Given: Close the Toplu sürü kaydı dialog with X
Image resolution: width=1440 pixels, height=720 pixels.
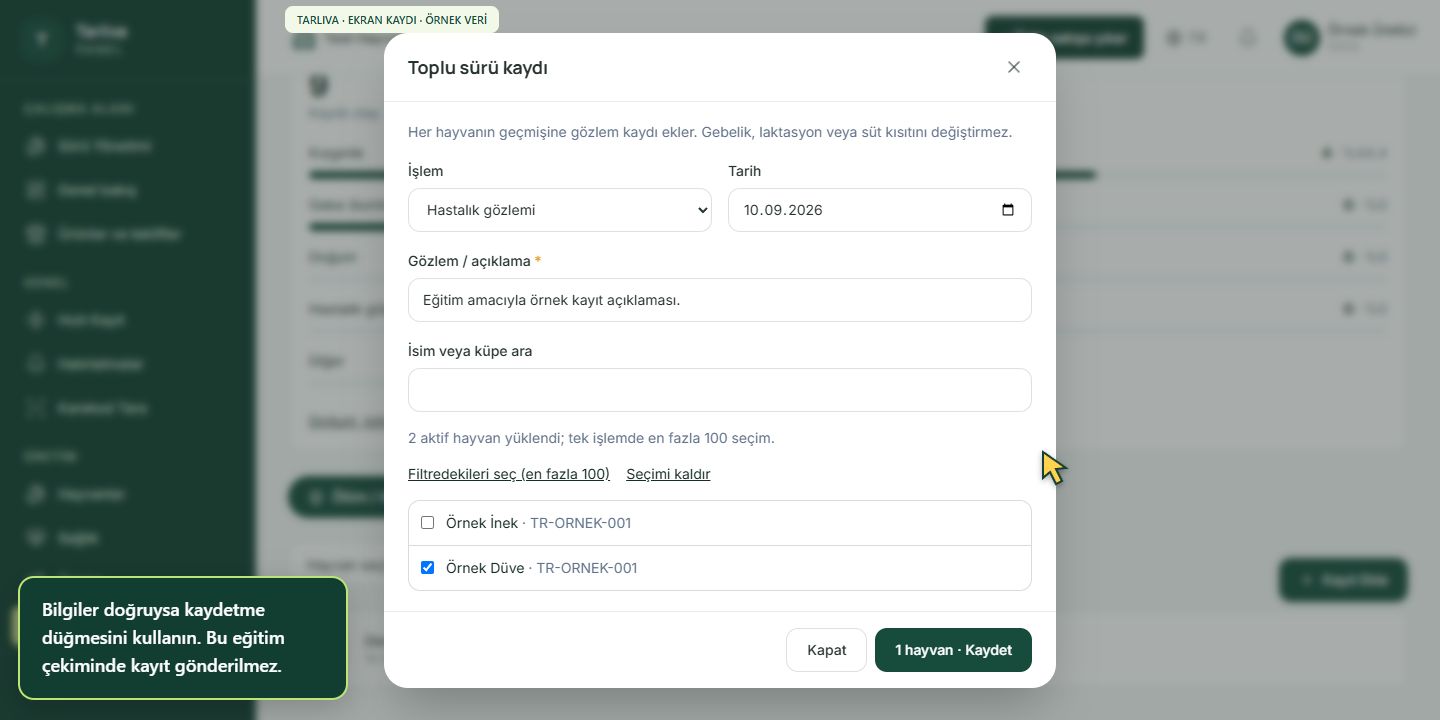Looking at the screenshot, I should point(1014,67).
